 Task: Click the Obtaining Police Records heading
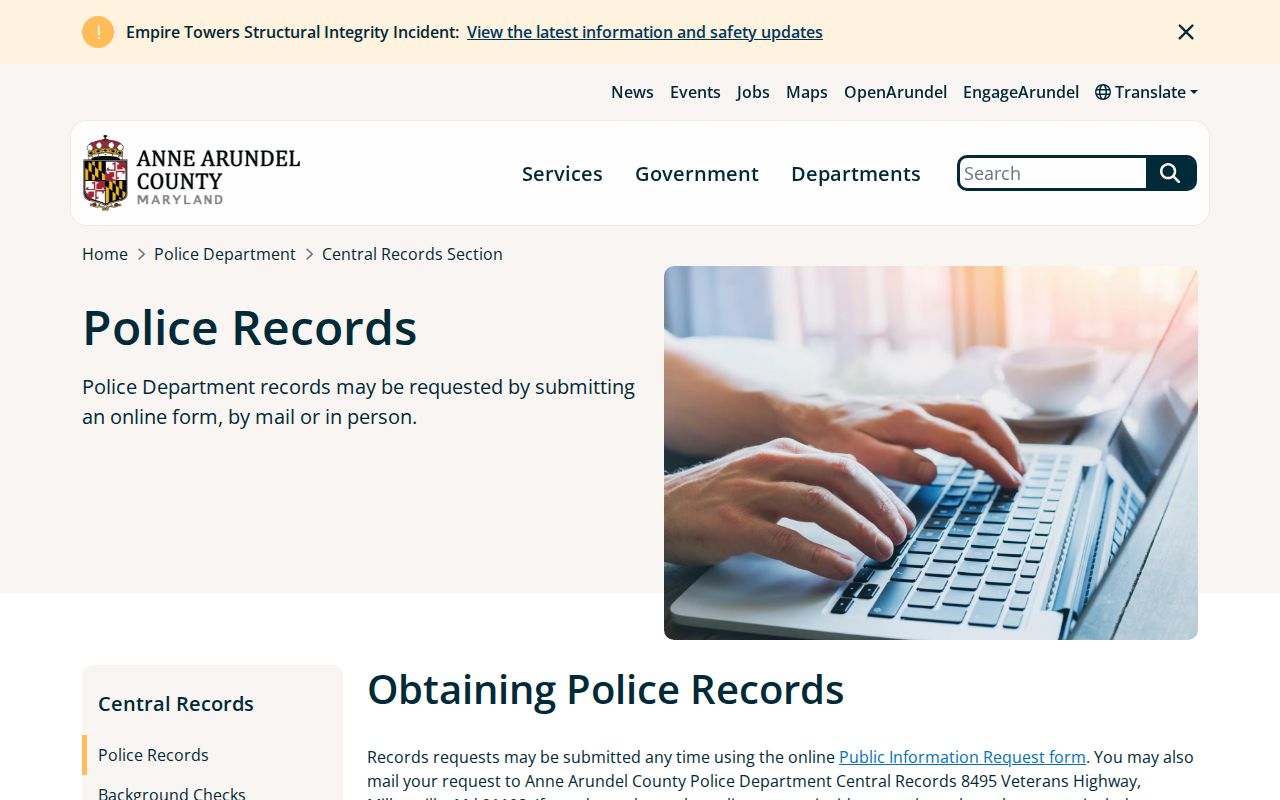tap(606, 690)
